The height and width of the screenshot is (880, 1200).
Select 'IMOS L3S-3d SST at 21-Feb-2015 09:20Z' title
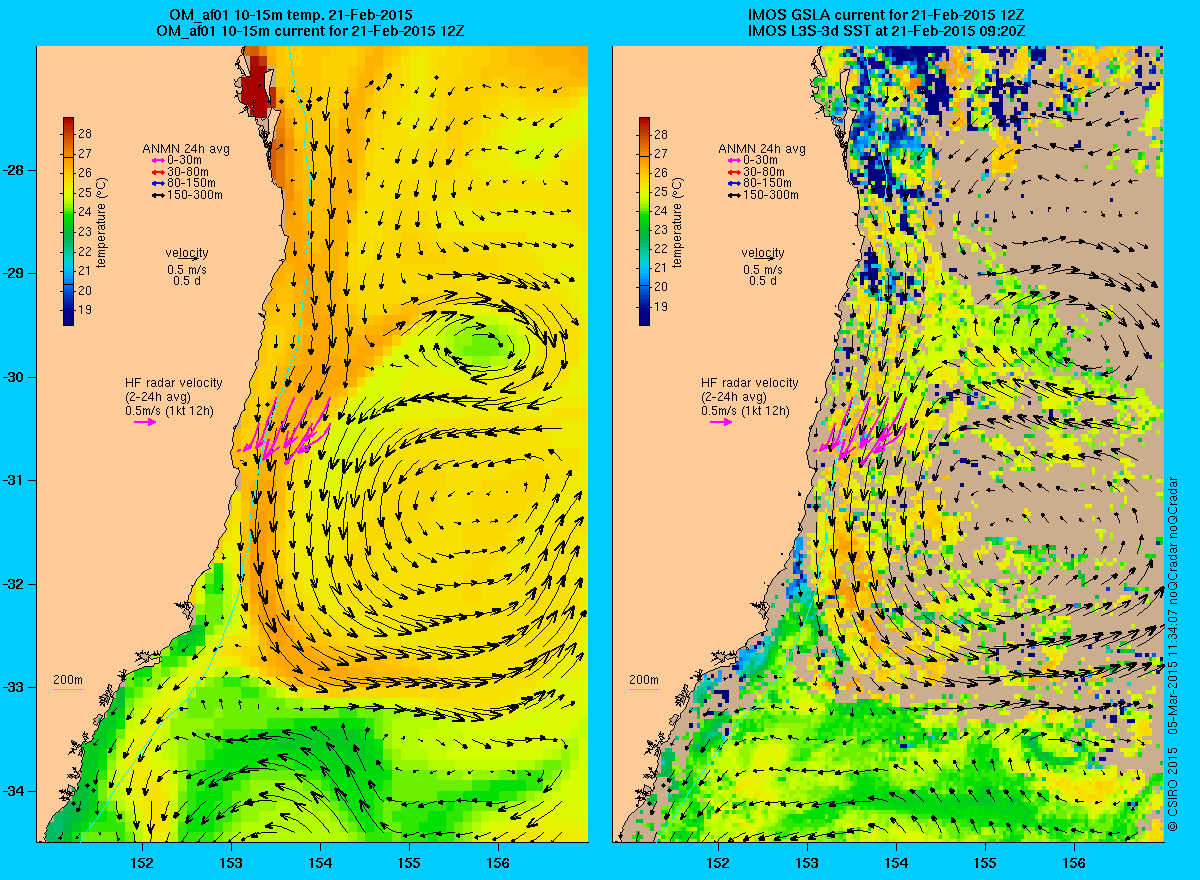pyautogui.click(x=886, y=32)
